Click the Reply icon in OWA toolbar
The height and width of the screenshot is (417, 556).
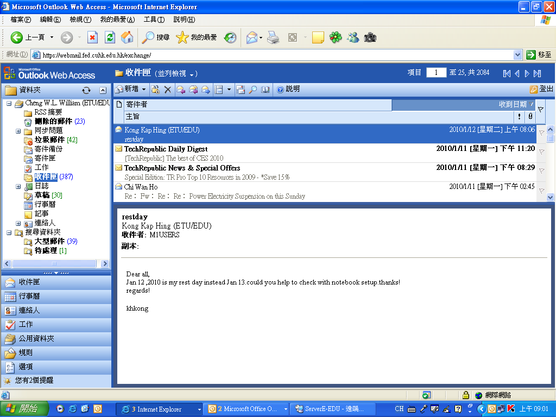point(181,90)
